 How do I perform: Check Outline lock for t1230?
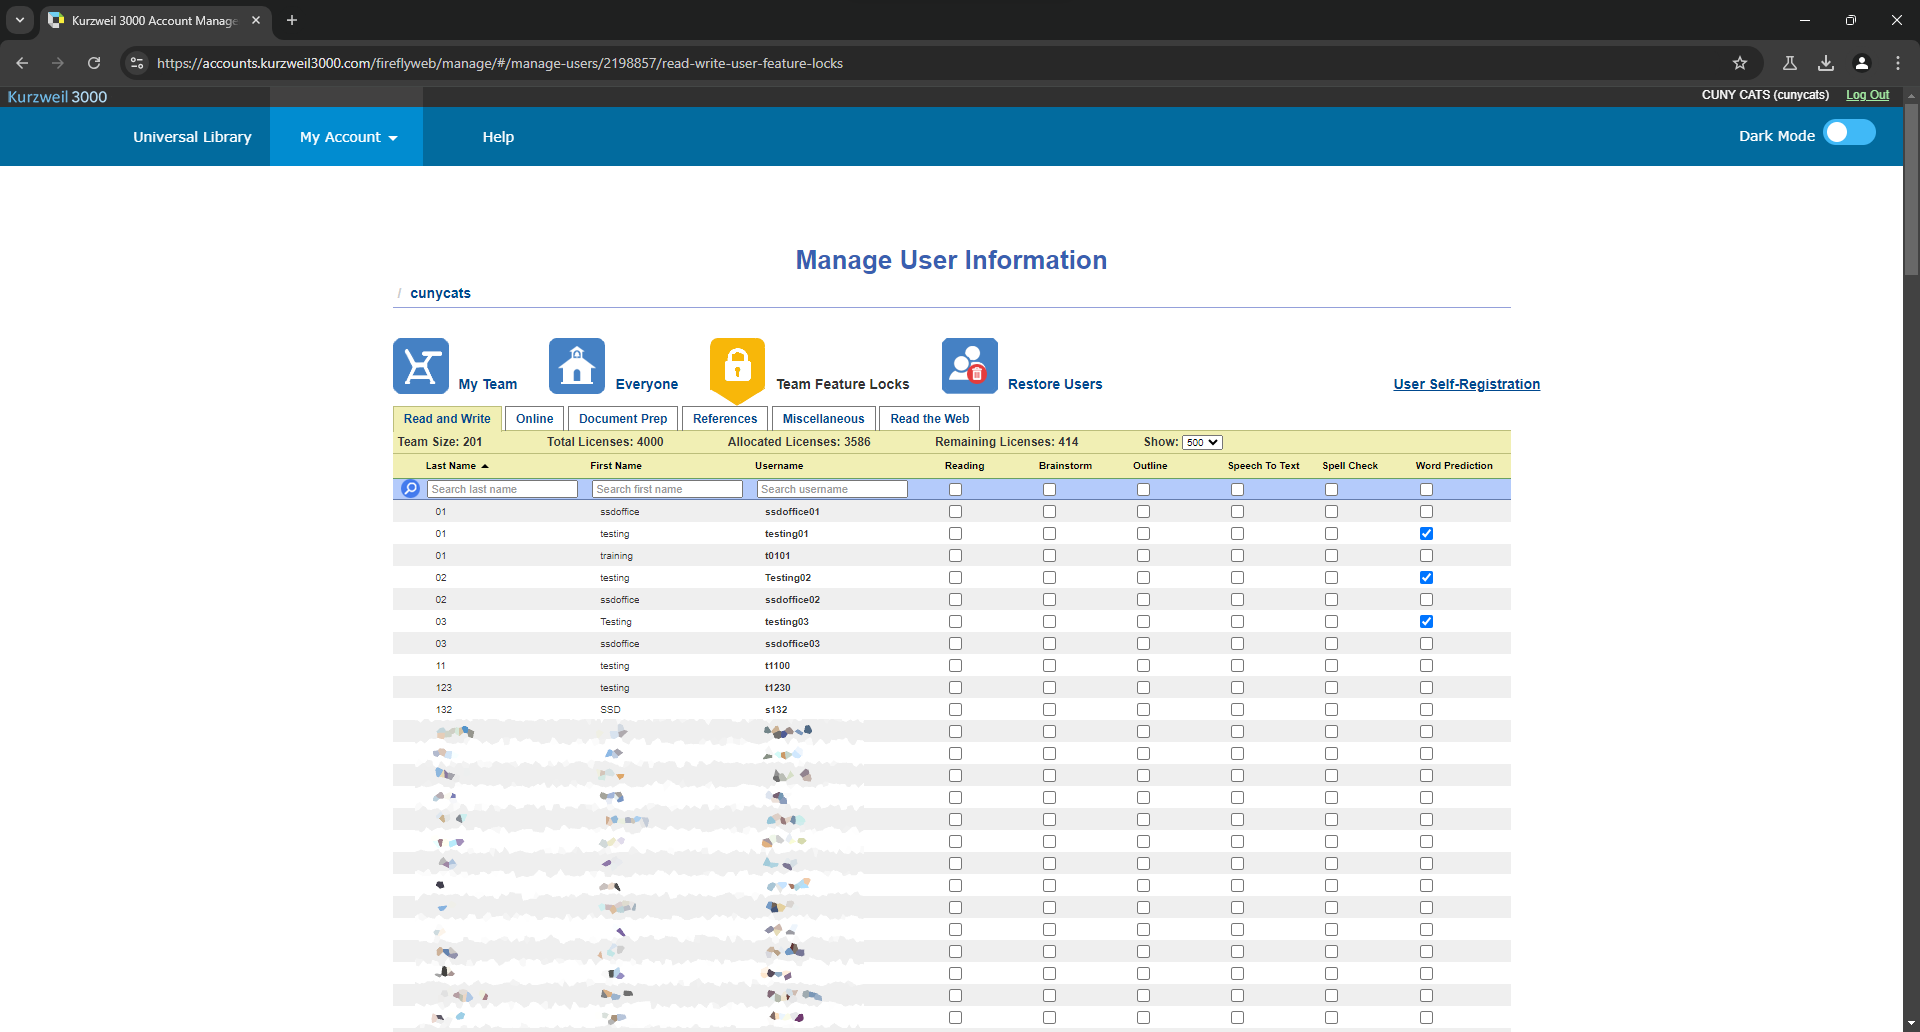pos(1143,688)
